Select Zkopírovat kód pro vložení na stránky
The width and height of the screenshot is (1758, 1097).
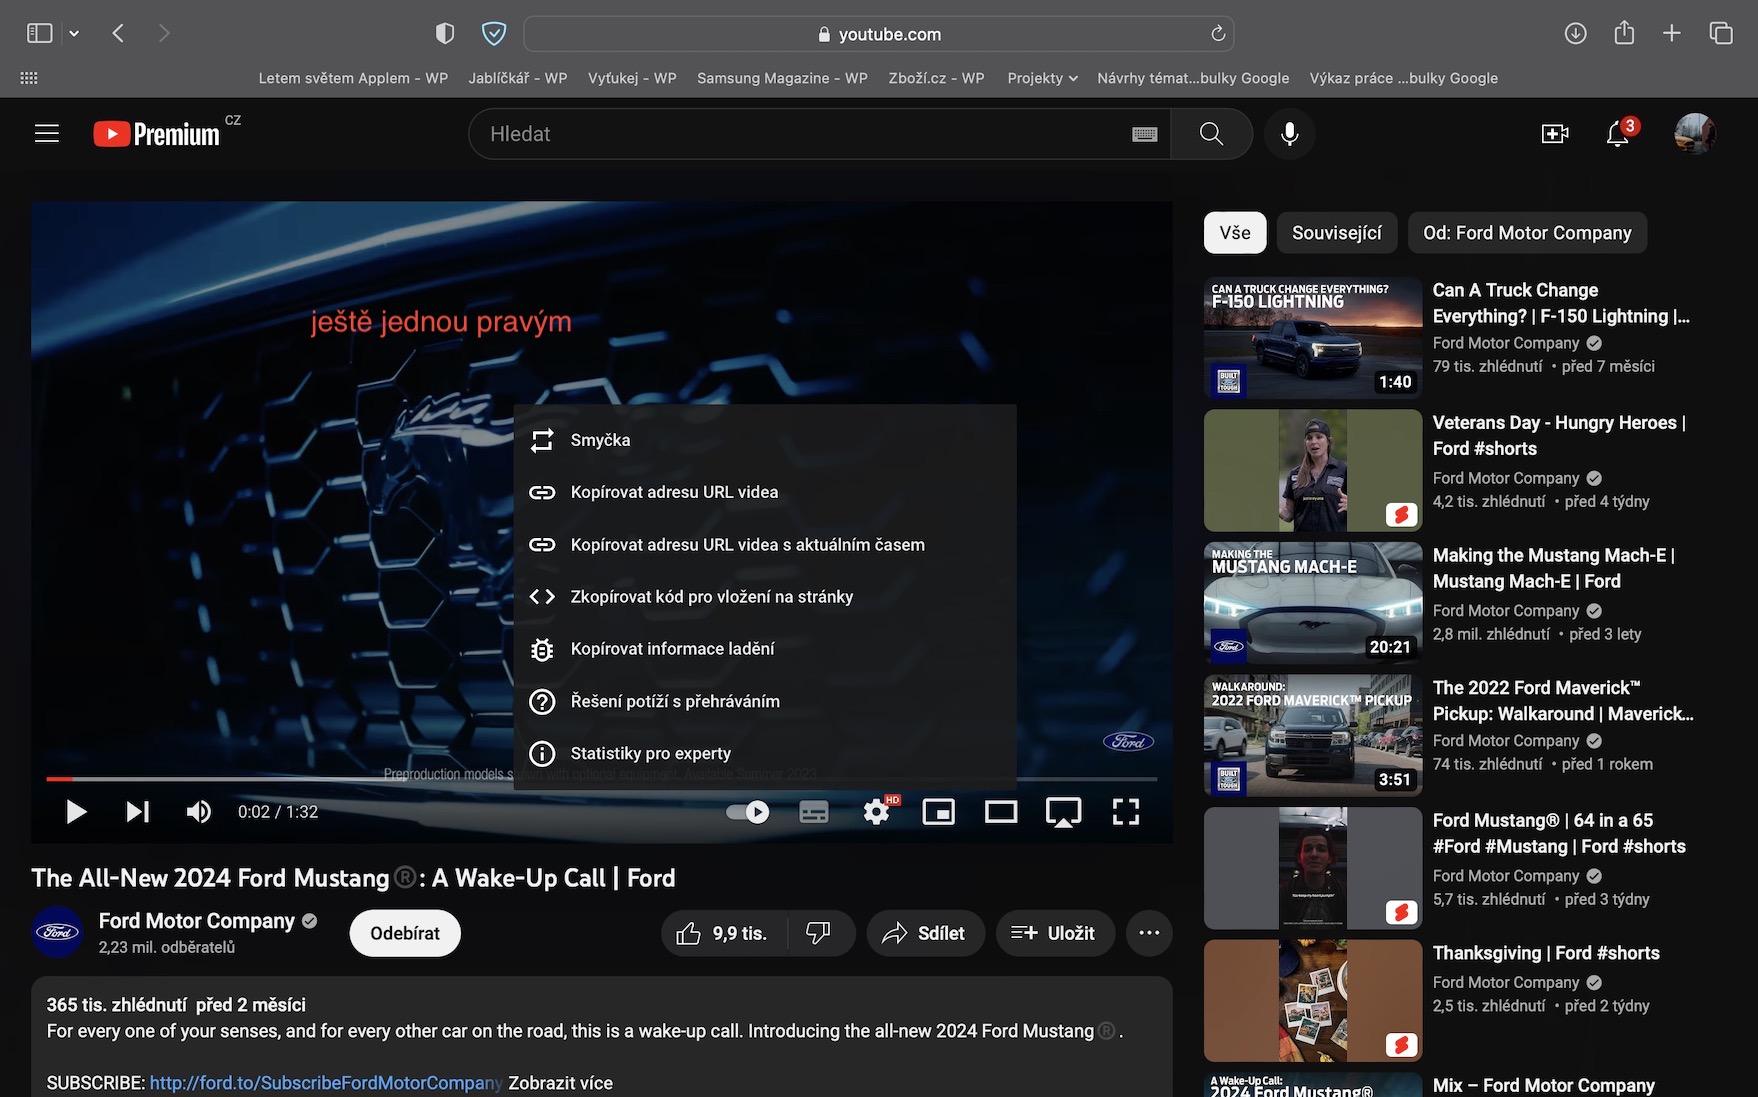765,597
